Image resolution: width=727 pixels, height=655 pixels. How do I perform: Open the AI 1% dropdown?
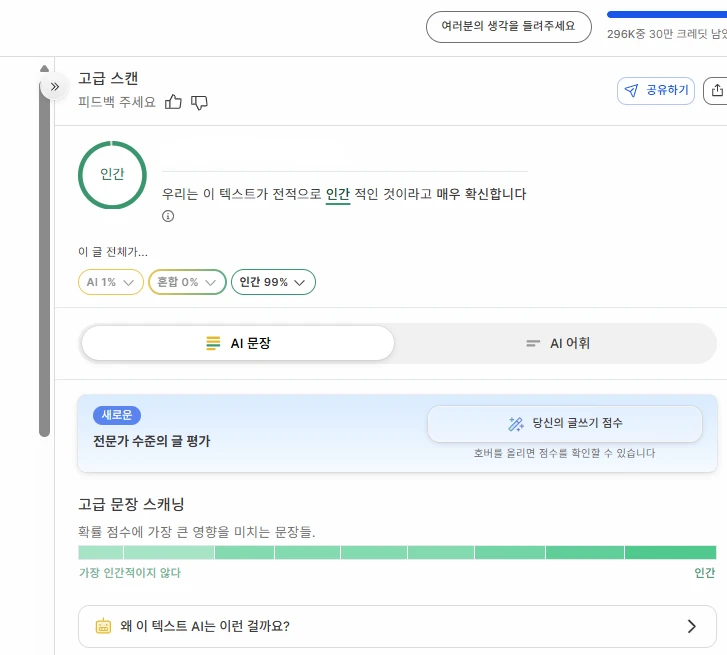111,282
